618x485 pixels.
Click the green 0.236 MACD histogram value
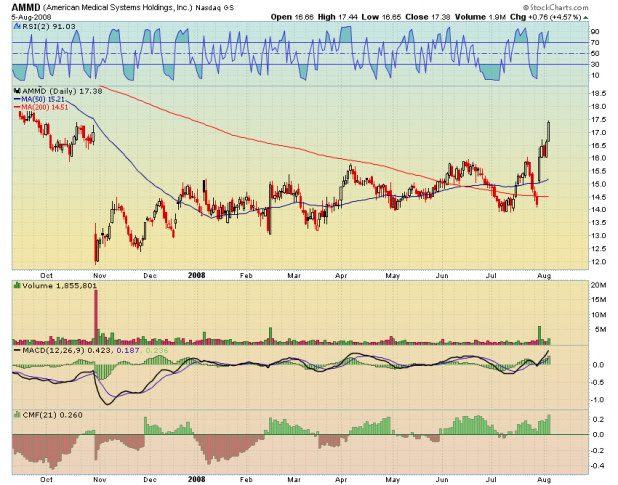pyautogui.click(x=156, y=350)
